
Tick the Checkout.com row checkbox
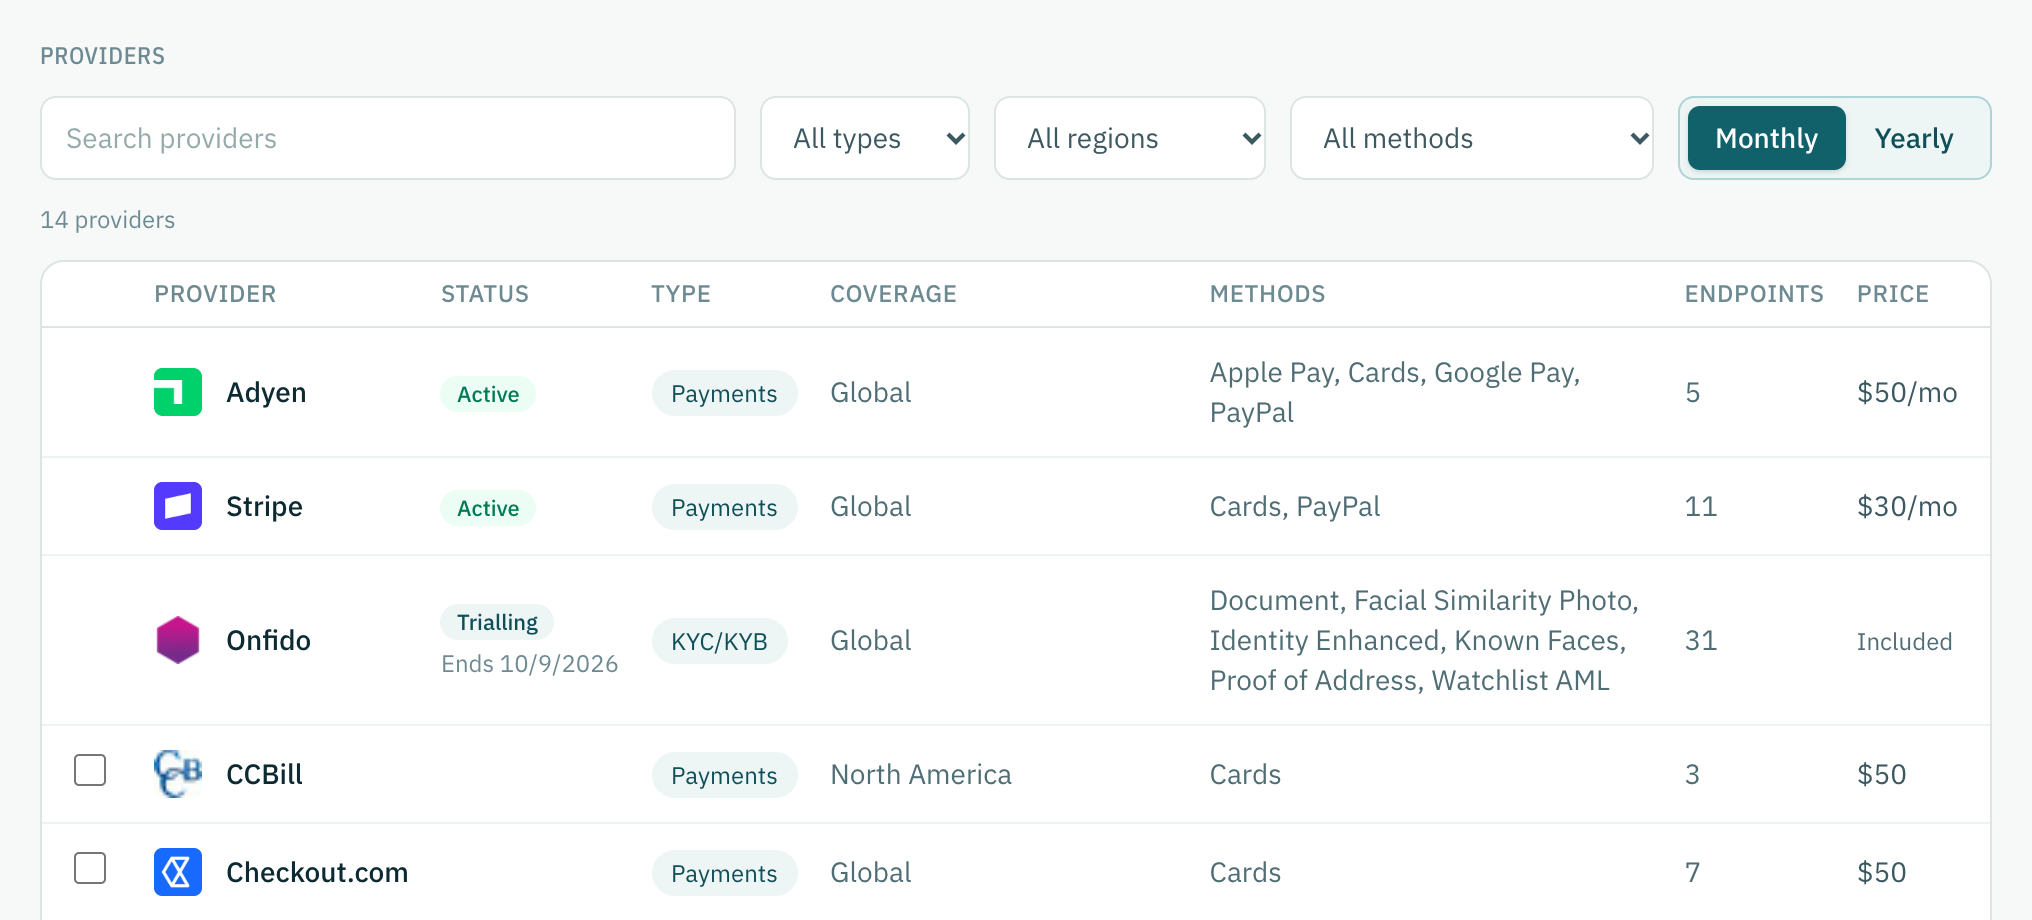pyautogui.click(x=90, y=868)
